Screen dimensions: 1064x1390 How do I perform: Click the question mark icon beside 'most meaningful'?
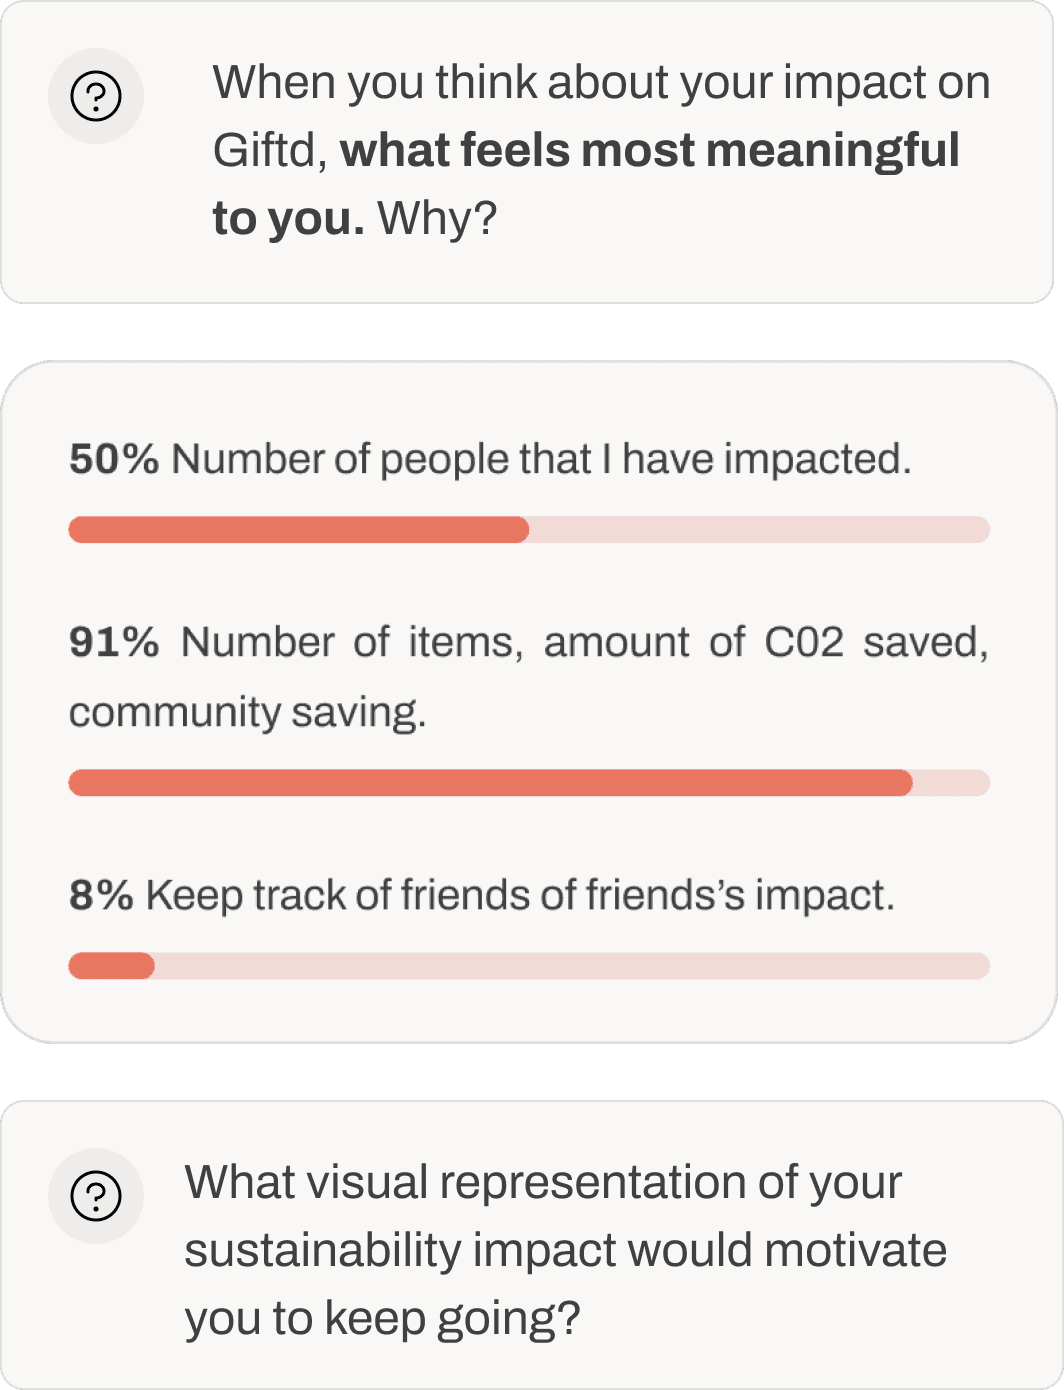click(x=96, y=96)
